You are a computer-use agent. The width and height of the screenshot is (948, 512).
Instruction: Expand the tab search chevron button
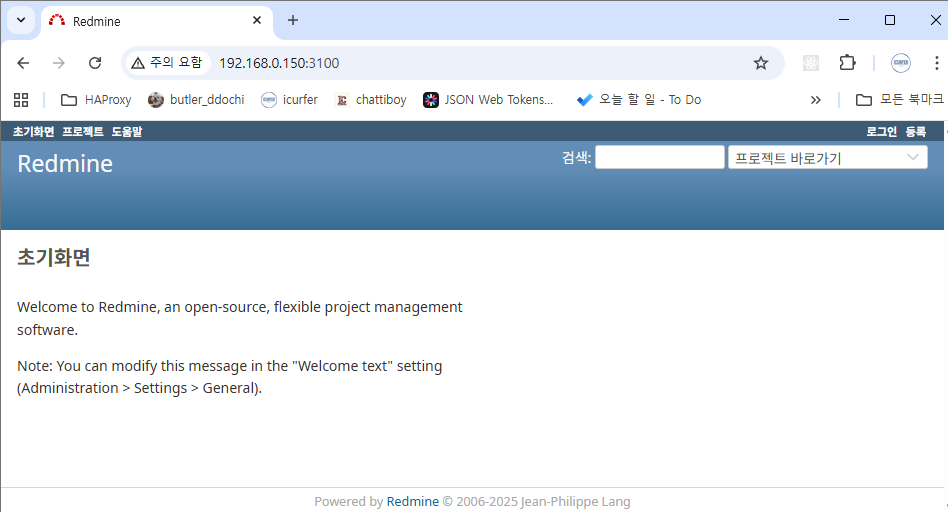(21, 20)
